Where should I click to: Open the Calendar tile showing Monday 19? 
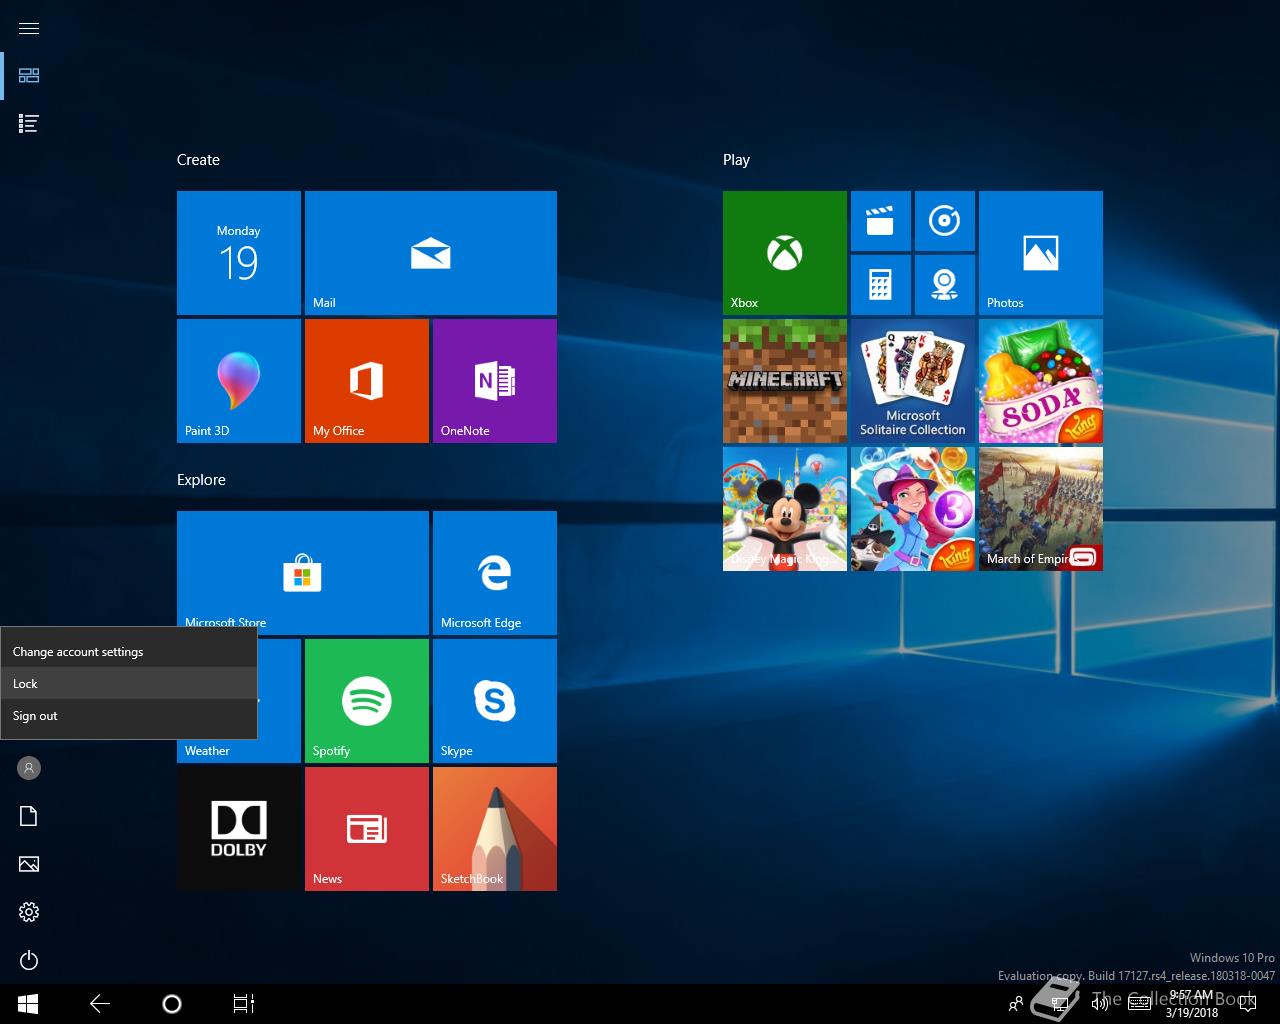[239, 253]
